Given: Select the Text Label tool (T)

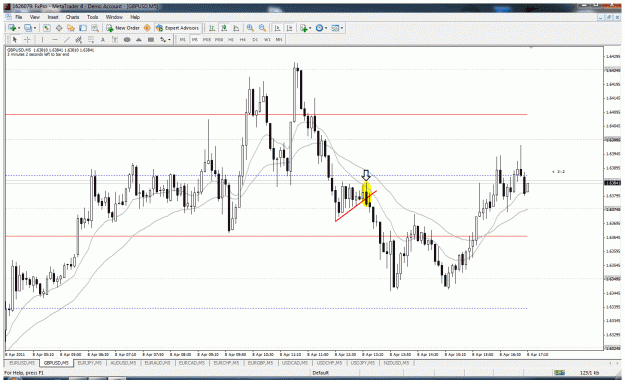Looking at the screenshot, I should [x=114, y=39].
